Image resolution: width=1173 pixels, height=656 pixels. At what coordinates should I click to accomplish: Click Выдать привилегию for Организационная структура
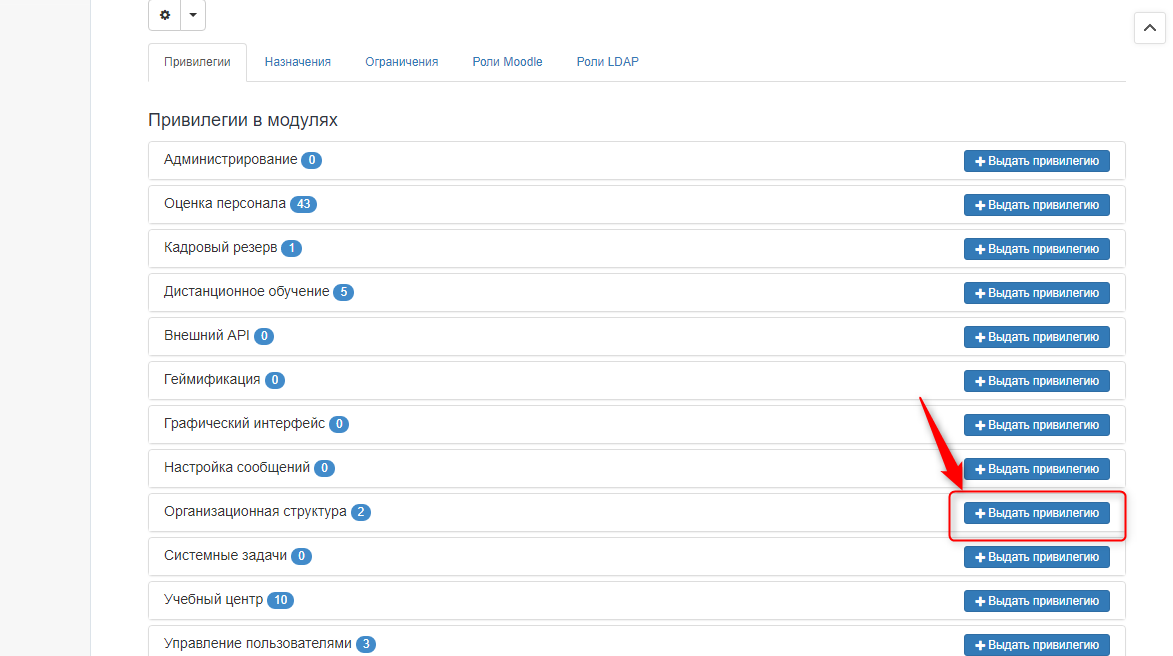click(x=1036, y=513)
